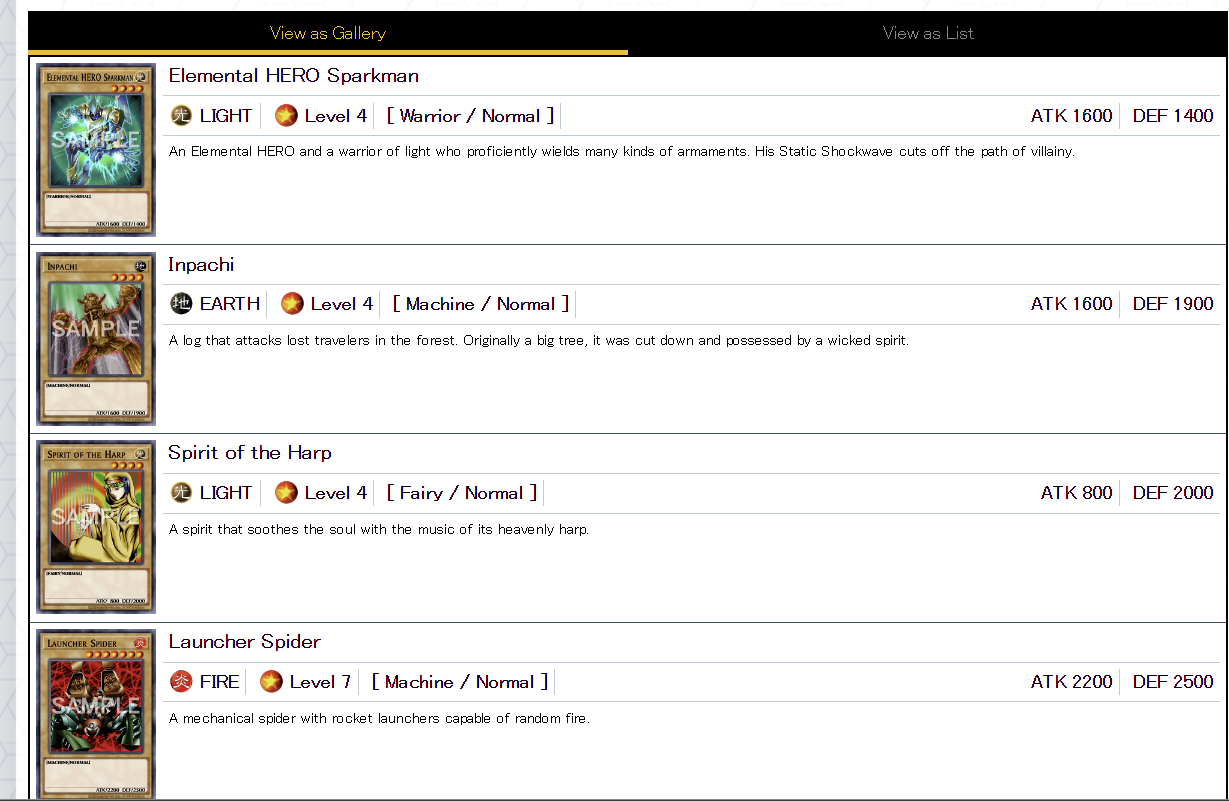Click the EARTH attribute icon for Inpachi
This screenshot has width=1229, height=801.
[x=181, y=304]
